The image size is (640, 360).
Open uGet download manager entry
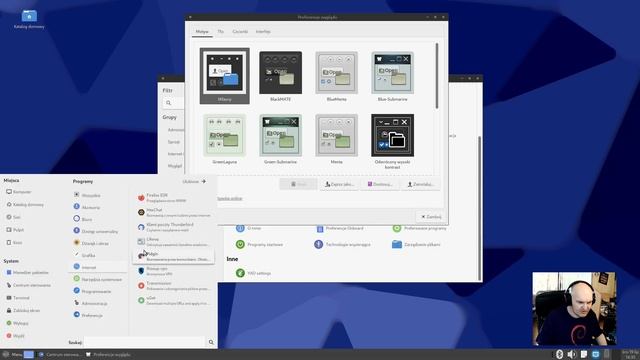[x=173, y=300]
